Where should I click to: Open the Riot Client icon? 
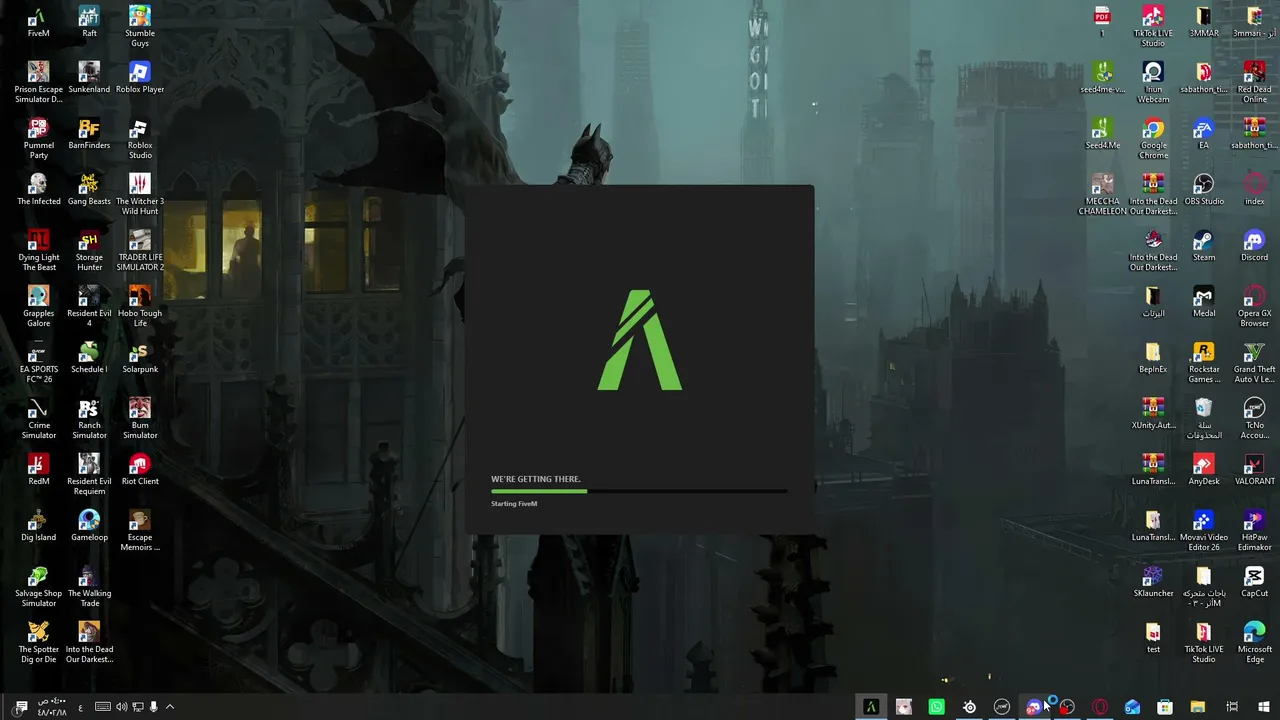pos(140,470)
